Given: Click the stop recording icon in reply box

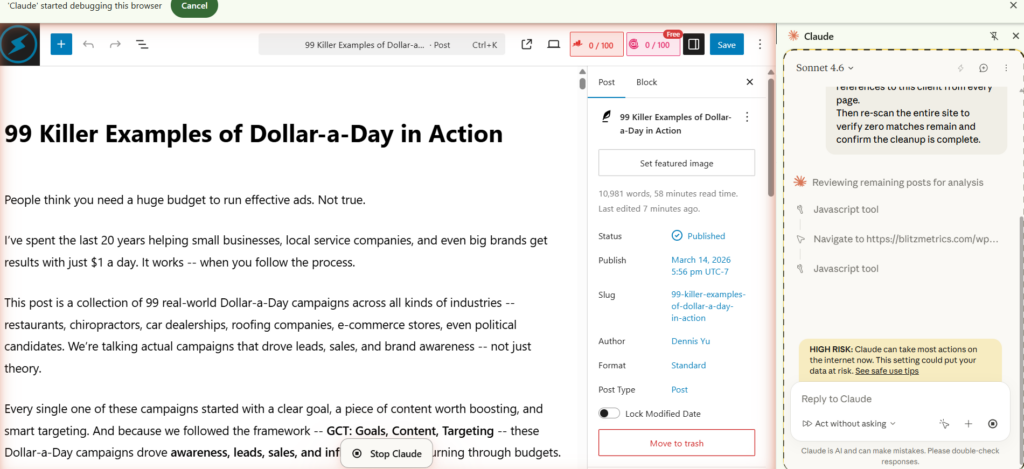Looking at the screenshot, I should (x=993, y=423).
